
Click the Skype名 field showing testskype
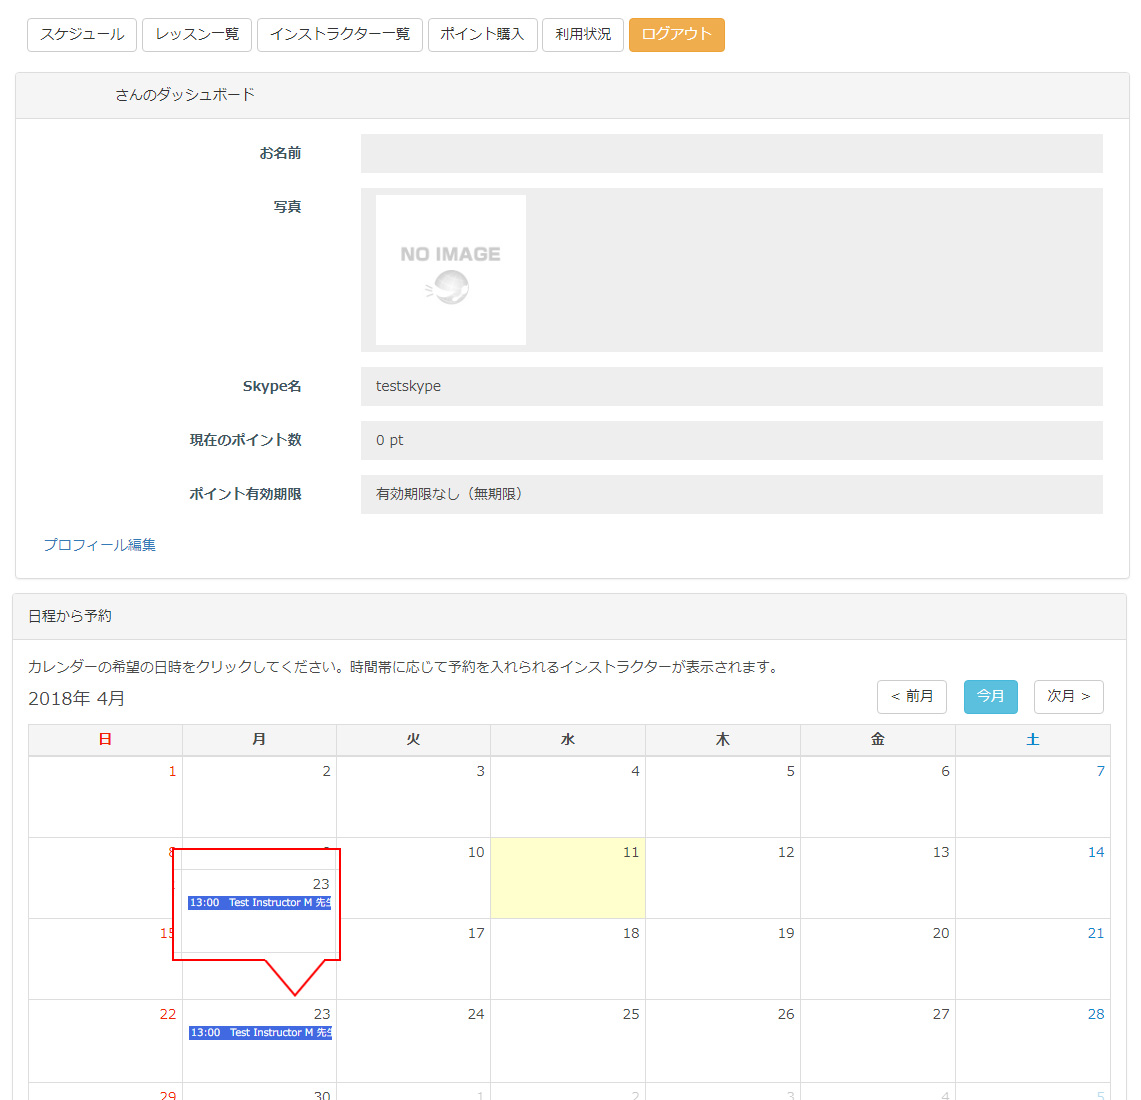tap(731, 386)
